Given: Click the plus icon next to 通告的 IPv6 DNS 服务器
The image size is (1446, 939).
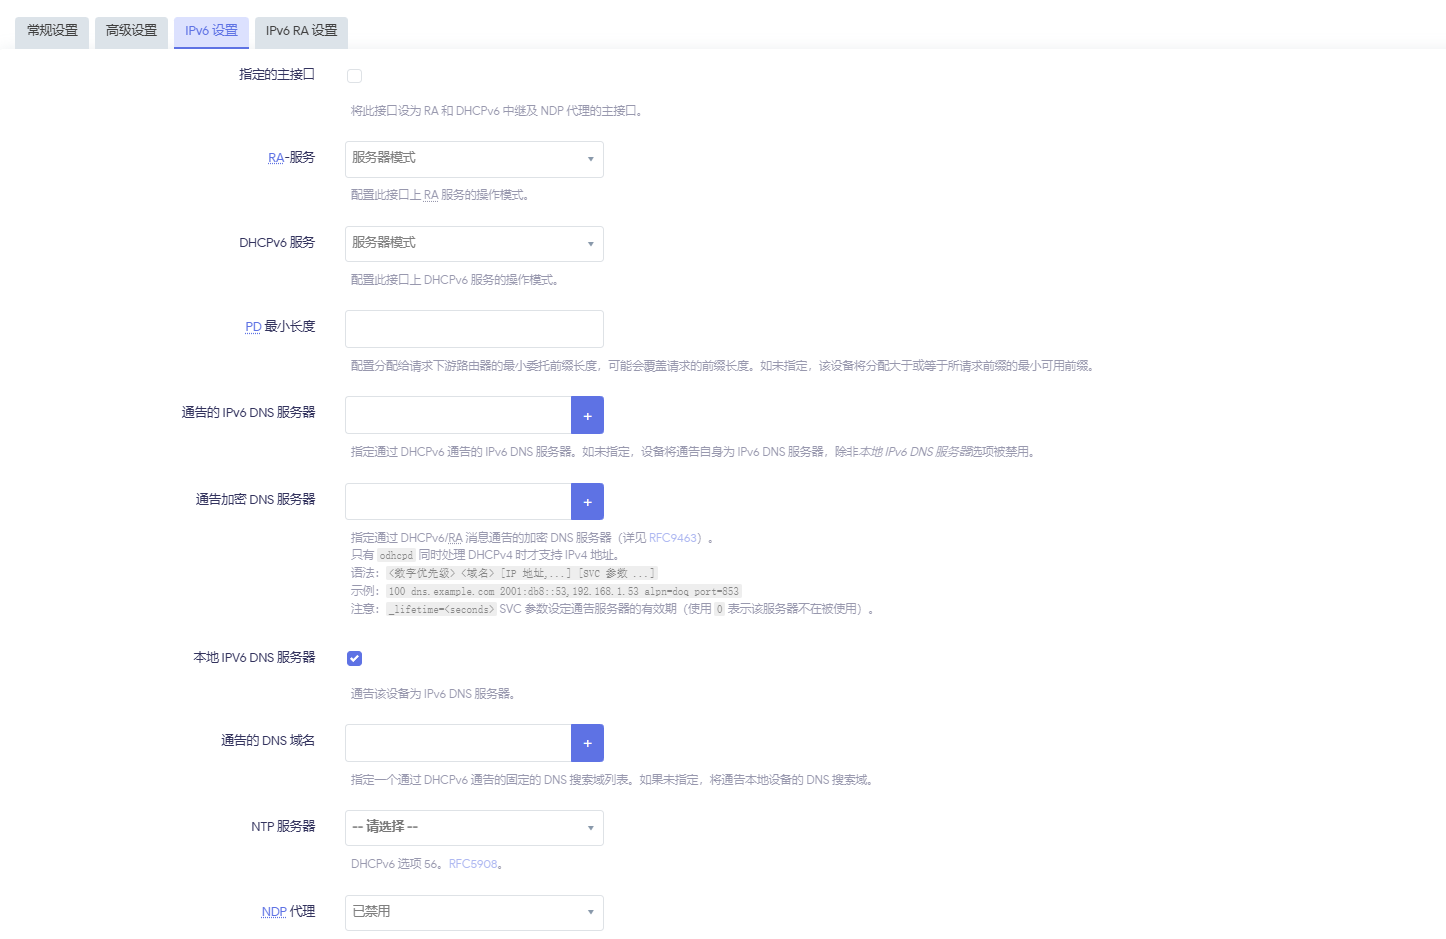Looking at the screenshot, I should point(587,414).
